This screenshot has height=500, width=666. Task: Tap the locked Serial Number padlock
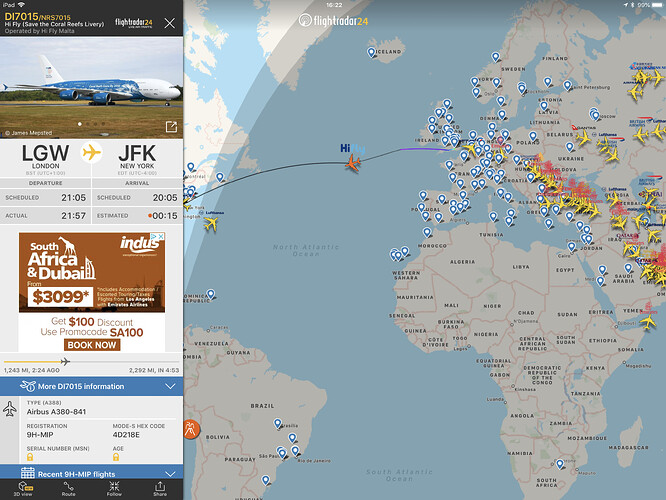(x=30, y=457)
